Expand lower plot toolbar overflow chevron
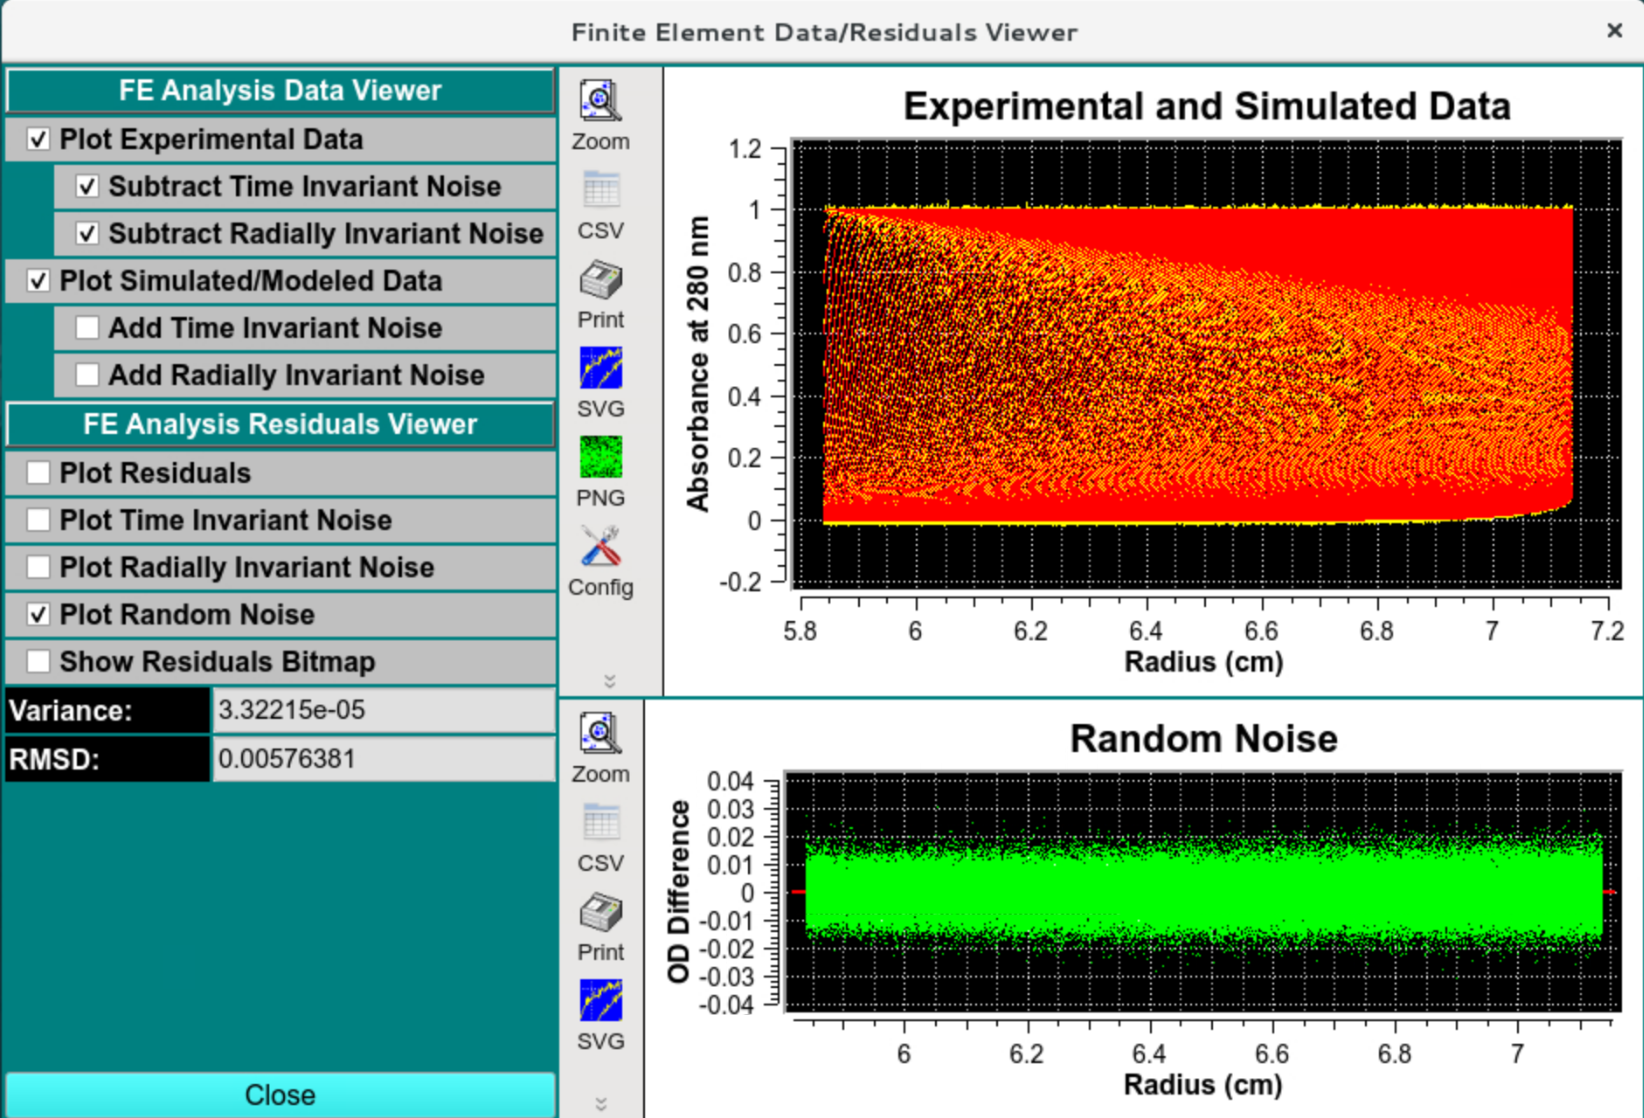 pos(601,1104)
